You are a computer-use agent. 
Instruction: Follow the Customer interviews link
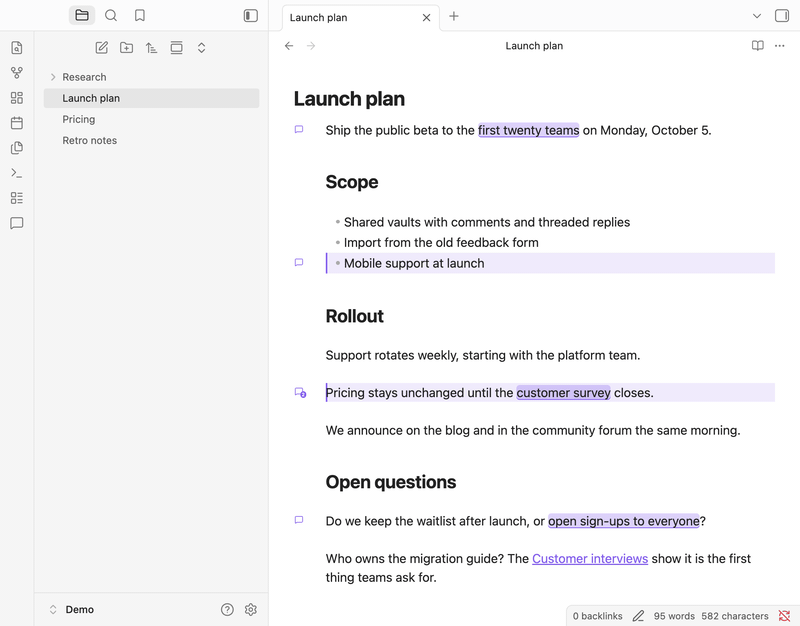590,559
